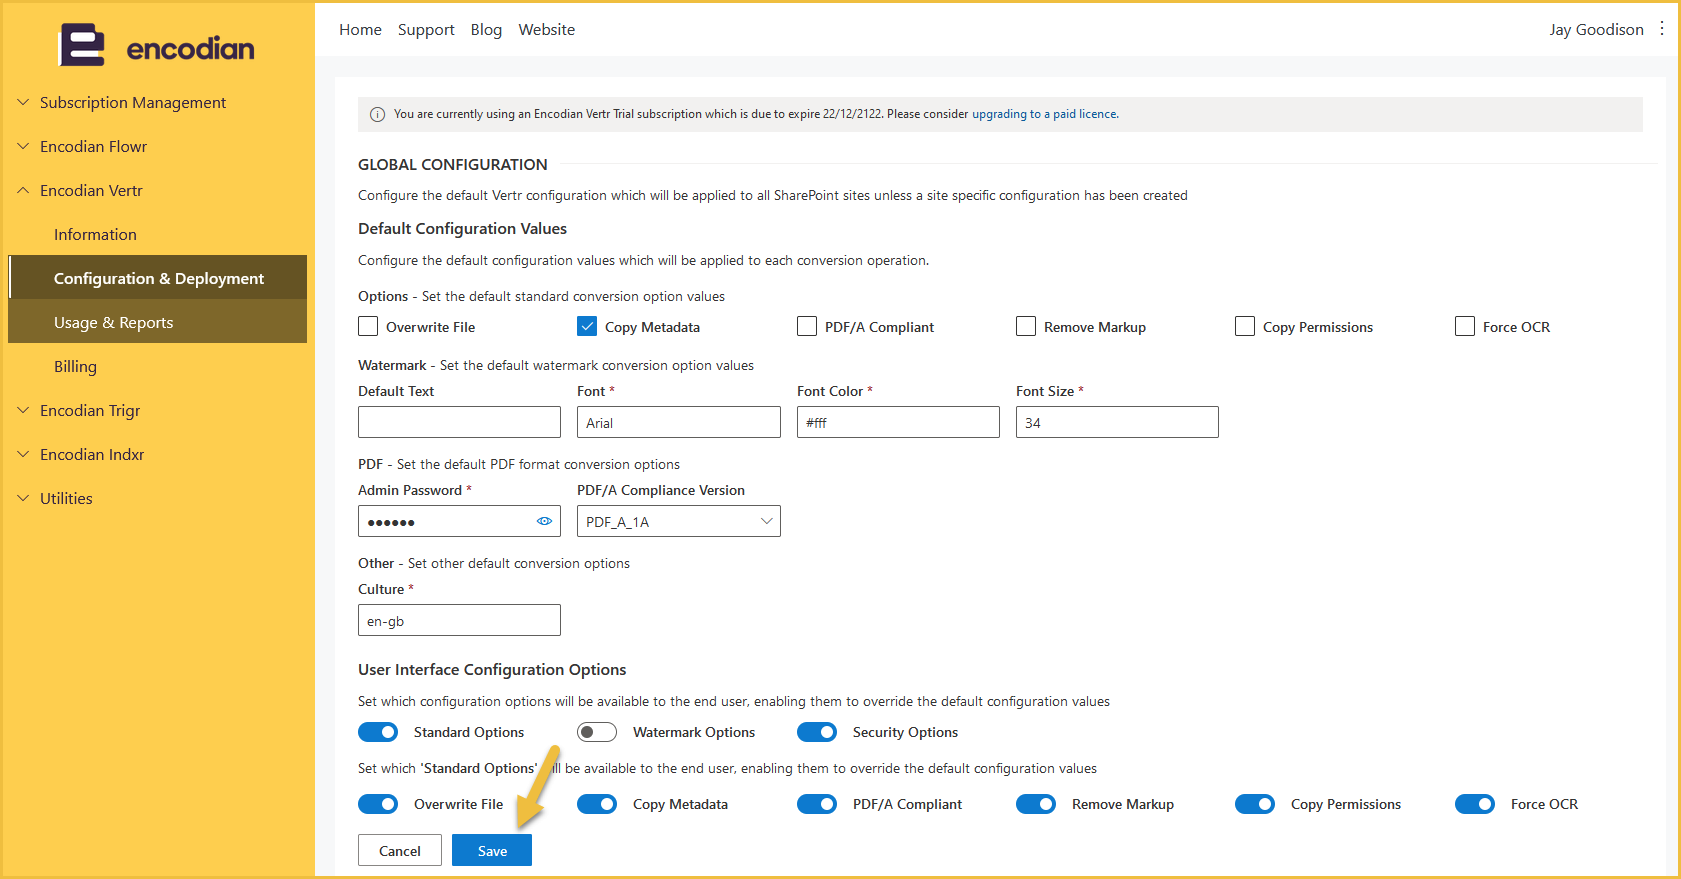
Task: Click the Font Color field with #fff
Action: pyautogui.click(x=898, y=422)
